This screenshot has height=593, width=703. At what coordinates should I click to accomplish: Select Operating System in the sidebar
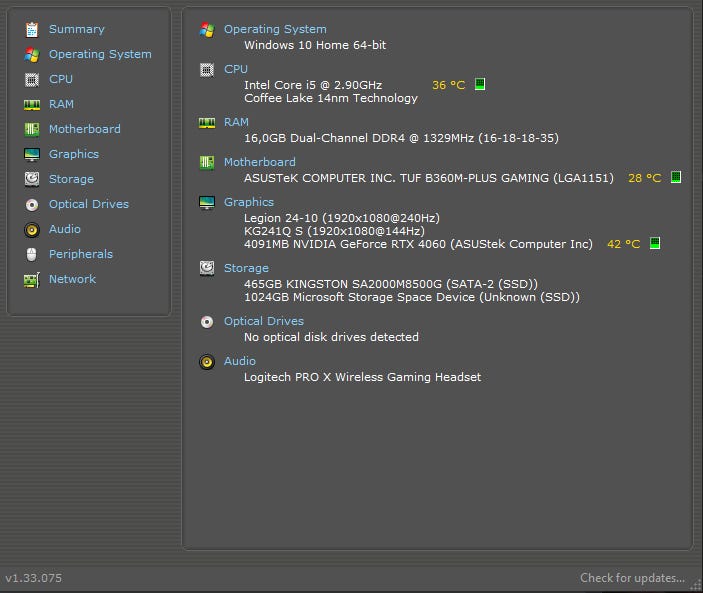(x=100, y=54)
